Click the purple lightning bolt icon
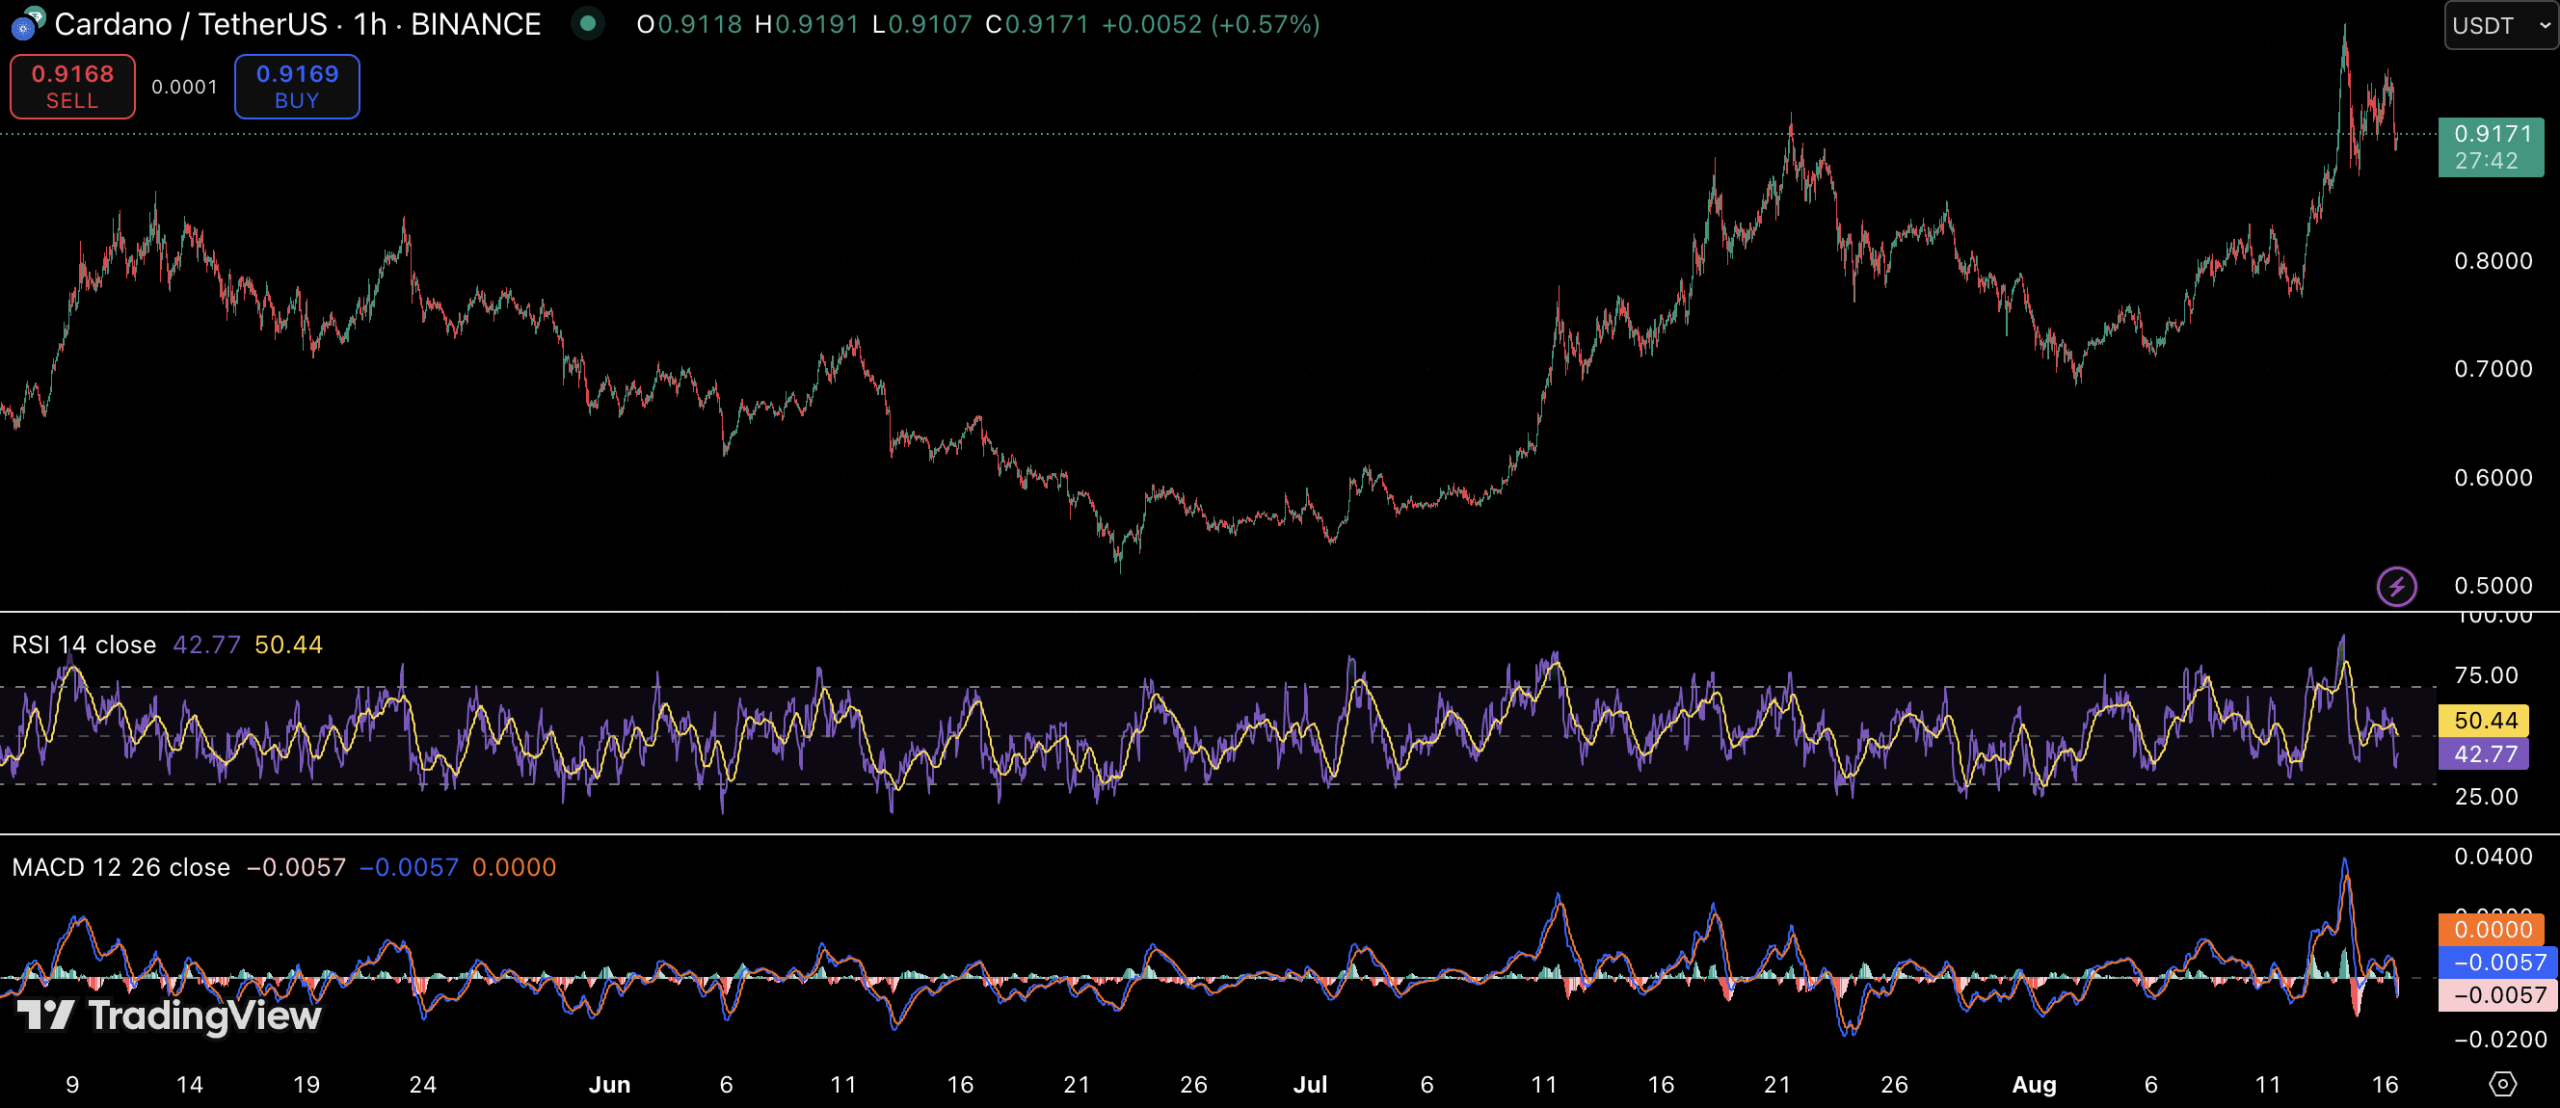Image resolution: width=2560 pixels, height=1108 pixels. pos(2396,586)
